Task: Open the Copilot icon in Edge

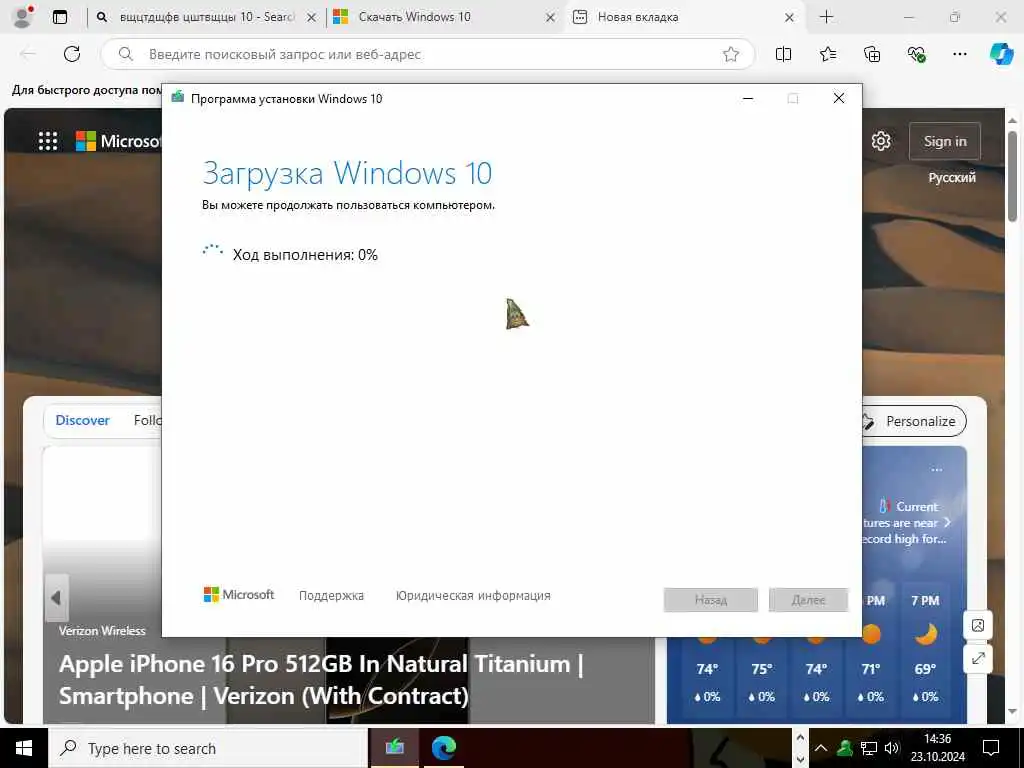Action: click(x=1000, y=54)
